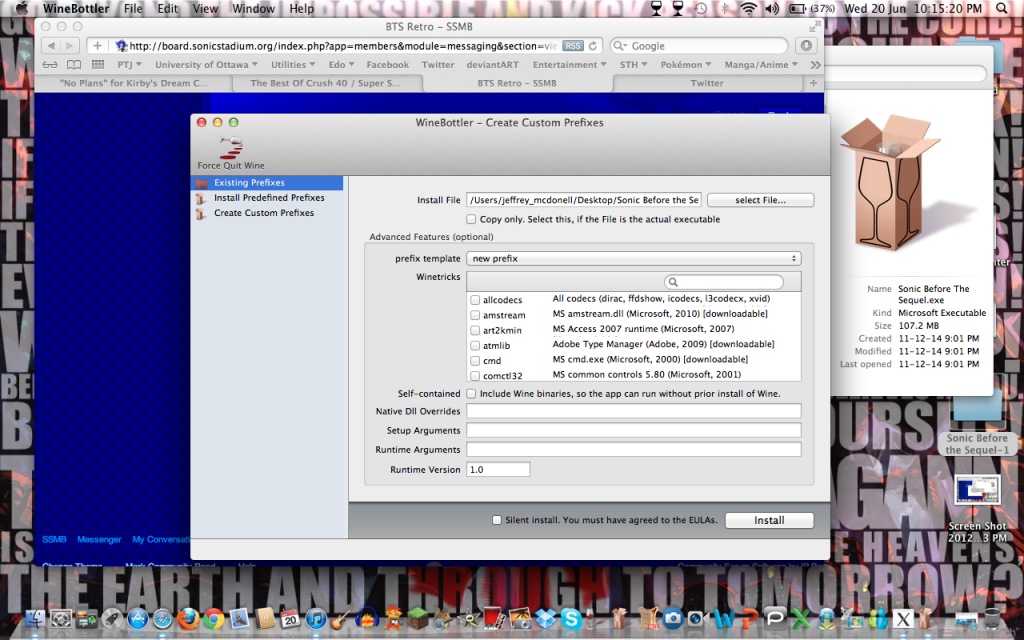The height and width of the screenshot is (640, 1024).
Task: Open Google Chrome from the Dock
Action: (x=214, y=618)
